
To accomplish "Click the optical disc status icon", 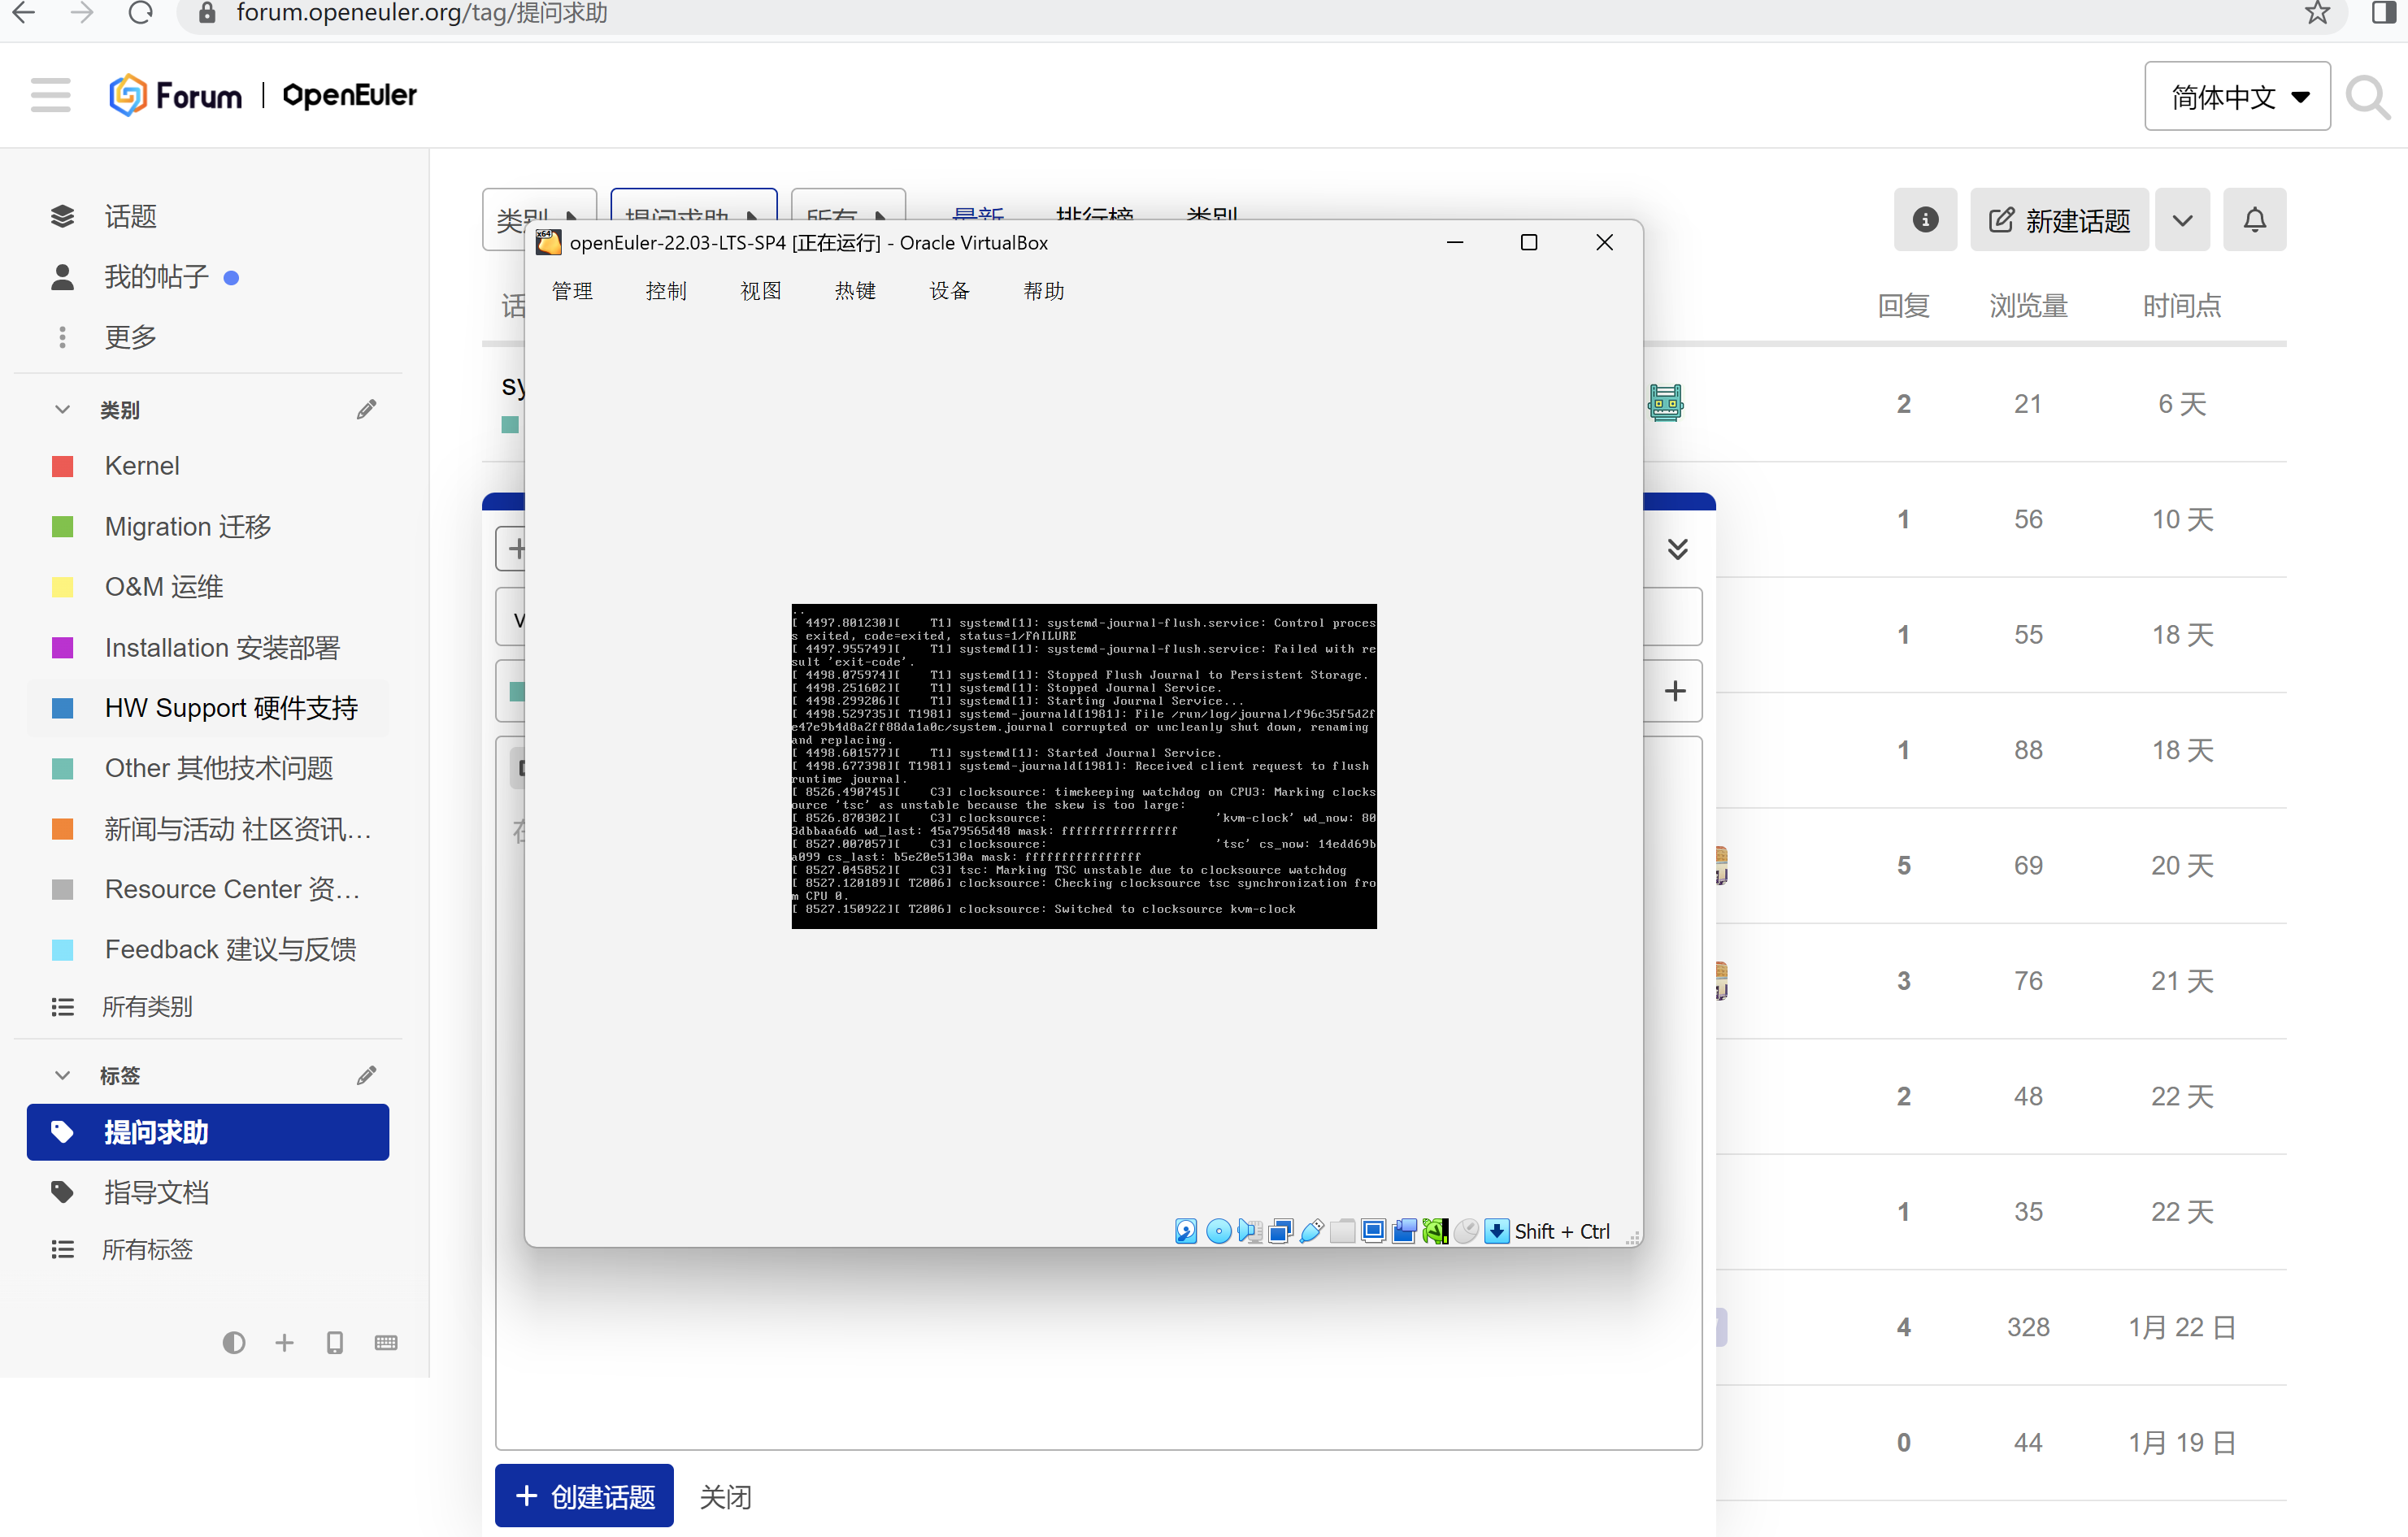I will [1218, 1231].
